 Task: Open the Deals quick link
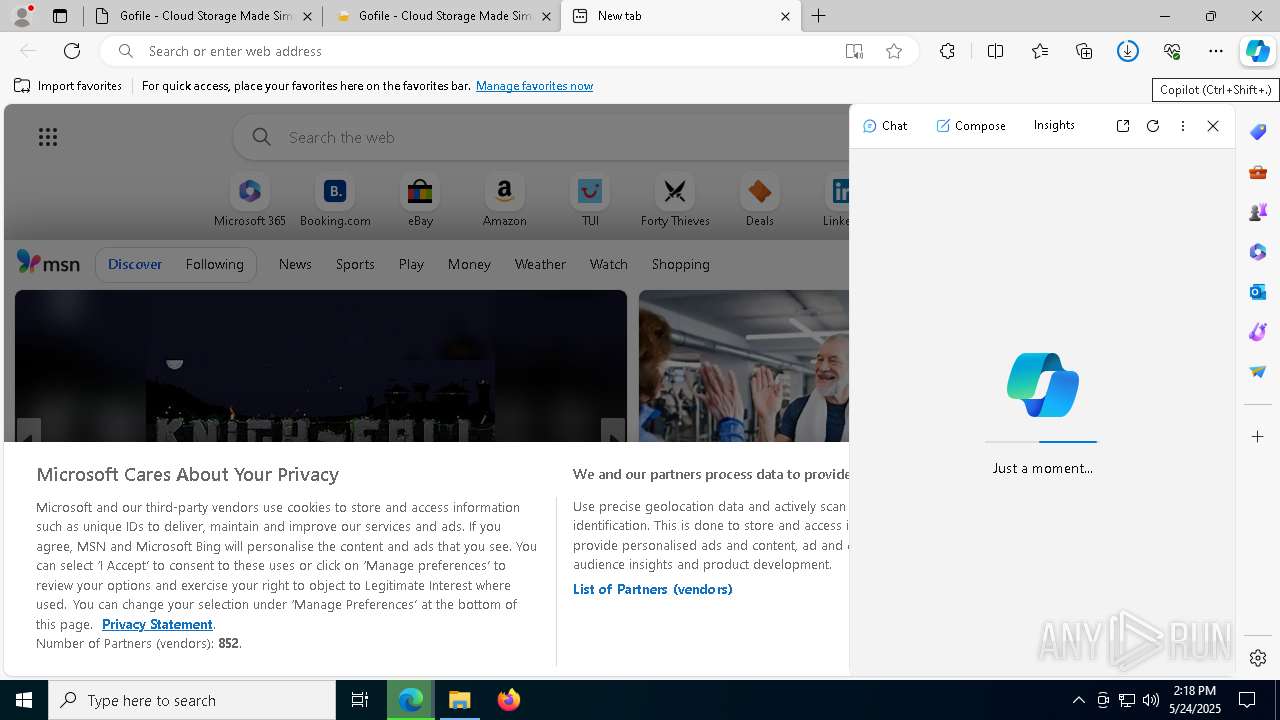click(760, 201)
